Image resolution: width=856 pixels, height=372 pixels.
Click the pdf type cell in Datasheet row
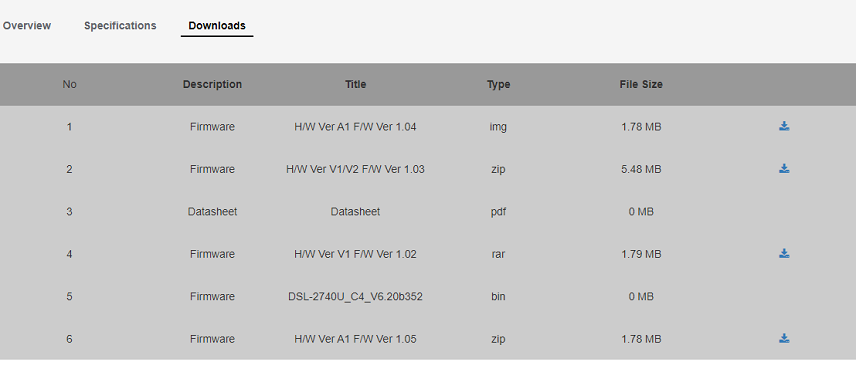click(498, 212)
